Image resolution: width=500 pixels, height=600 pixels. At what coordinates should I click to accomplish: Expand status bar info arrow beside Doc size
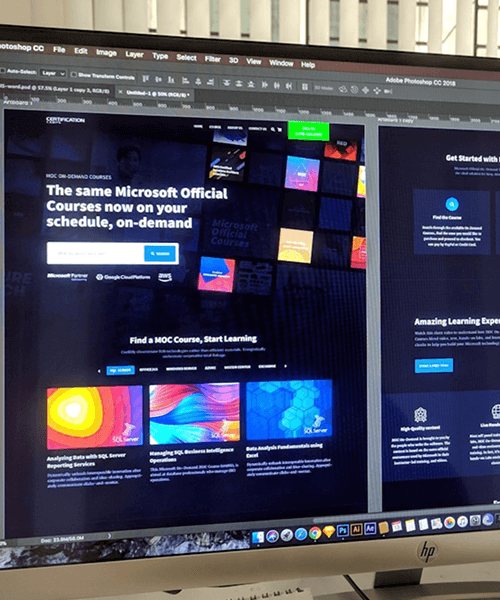(109, 536)
